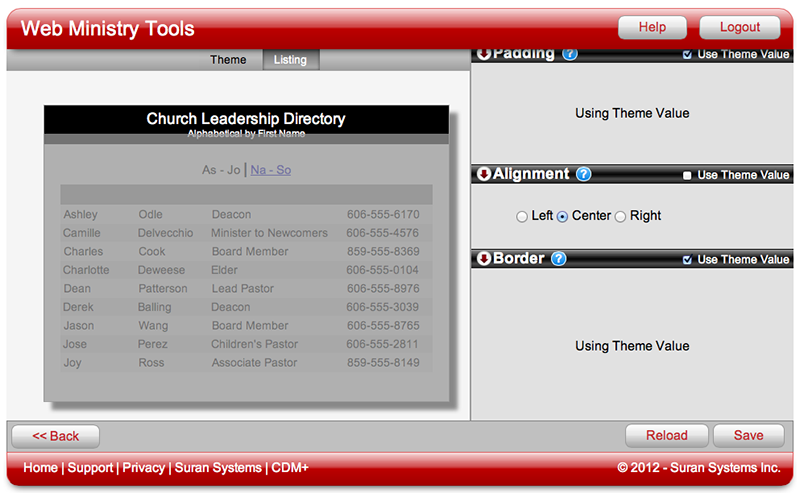Screen dimensions: 800x493
Task: Click the Alignment help question mark icon
Action: click(584, 174)
